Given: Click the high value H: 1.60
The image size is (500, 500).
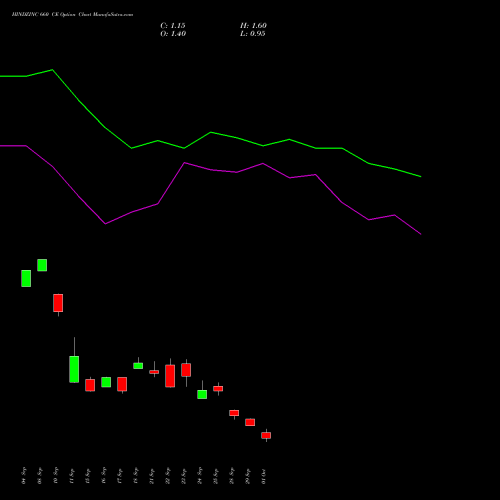Looking at the screenshot, I should point(253,26).
